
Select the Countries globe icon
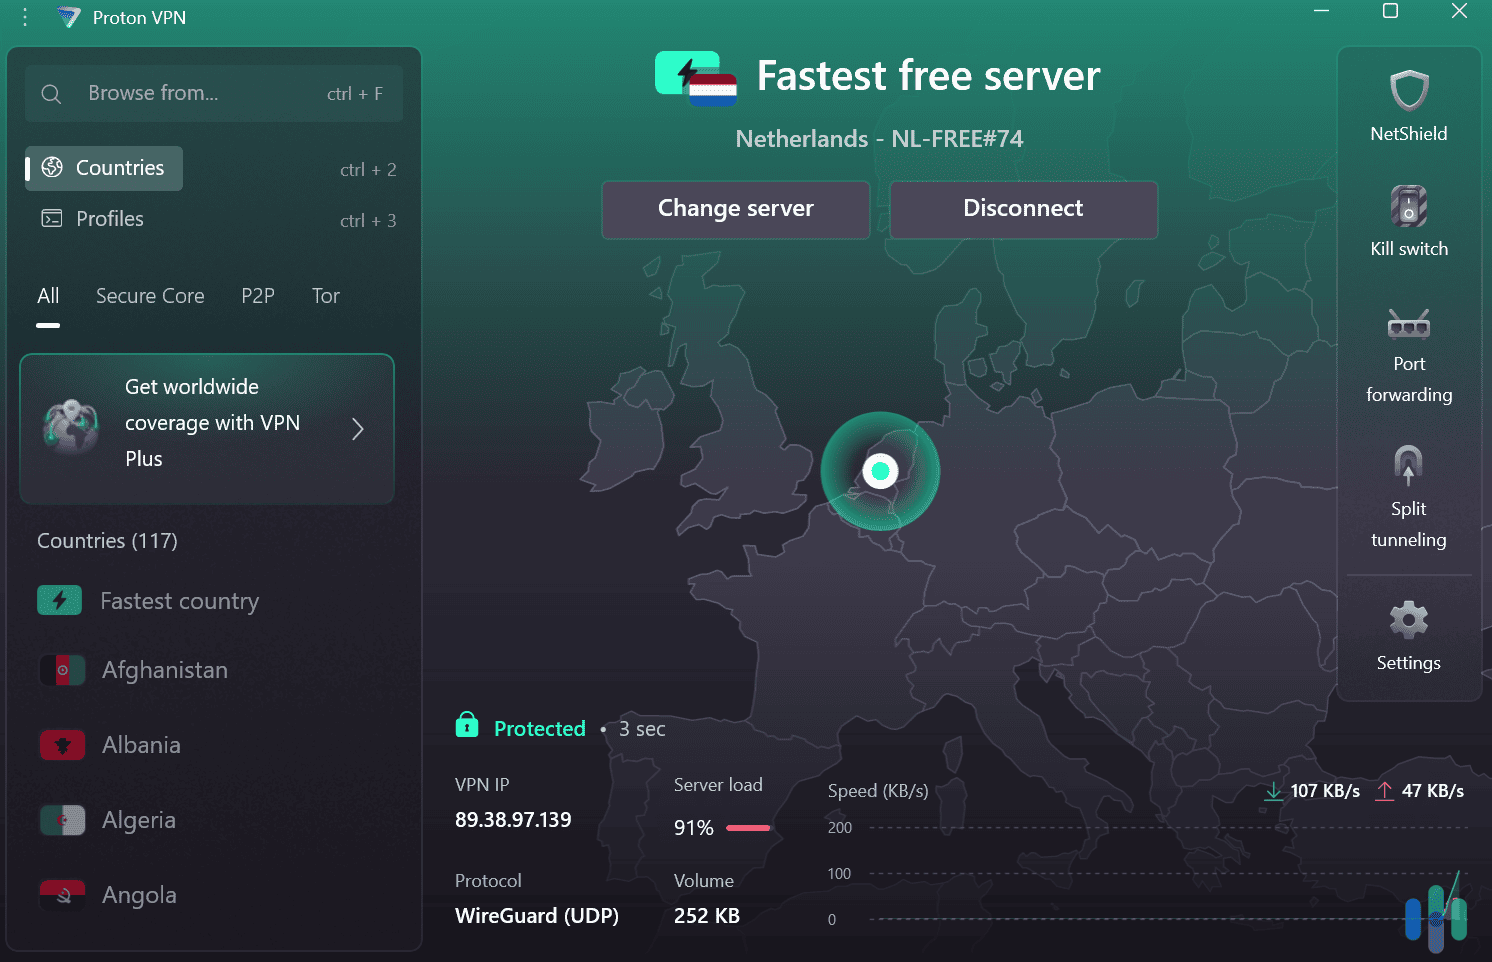click(x=51, y=168)
